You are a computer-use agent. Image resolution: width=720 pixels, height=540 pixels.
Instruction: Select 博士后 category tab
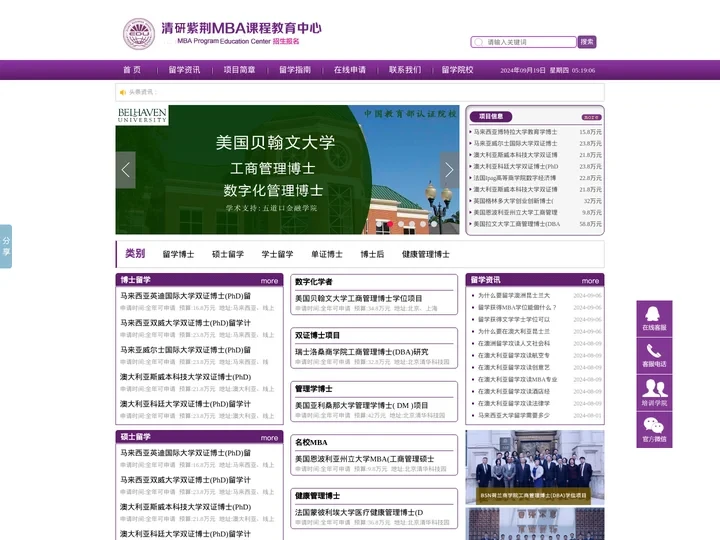pyautogui.click(x=372, y=254)
